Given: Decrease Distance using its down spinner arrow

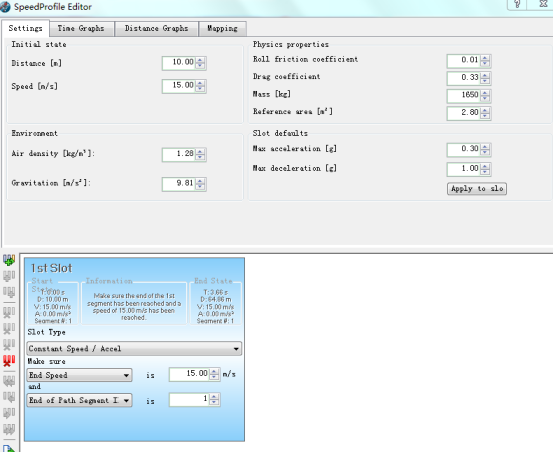Looking at the screenshot, I should pyautogui.click(x=200, y=66).
